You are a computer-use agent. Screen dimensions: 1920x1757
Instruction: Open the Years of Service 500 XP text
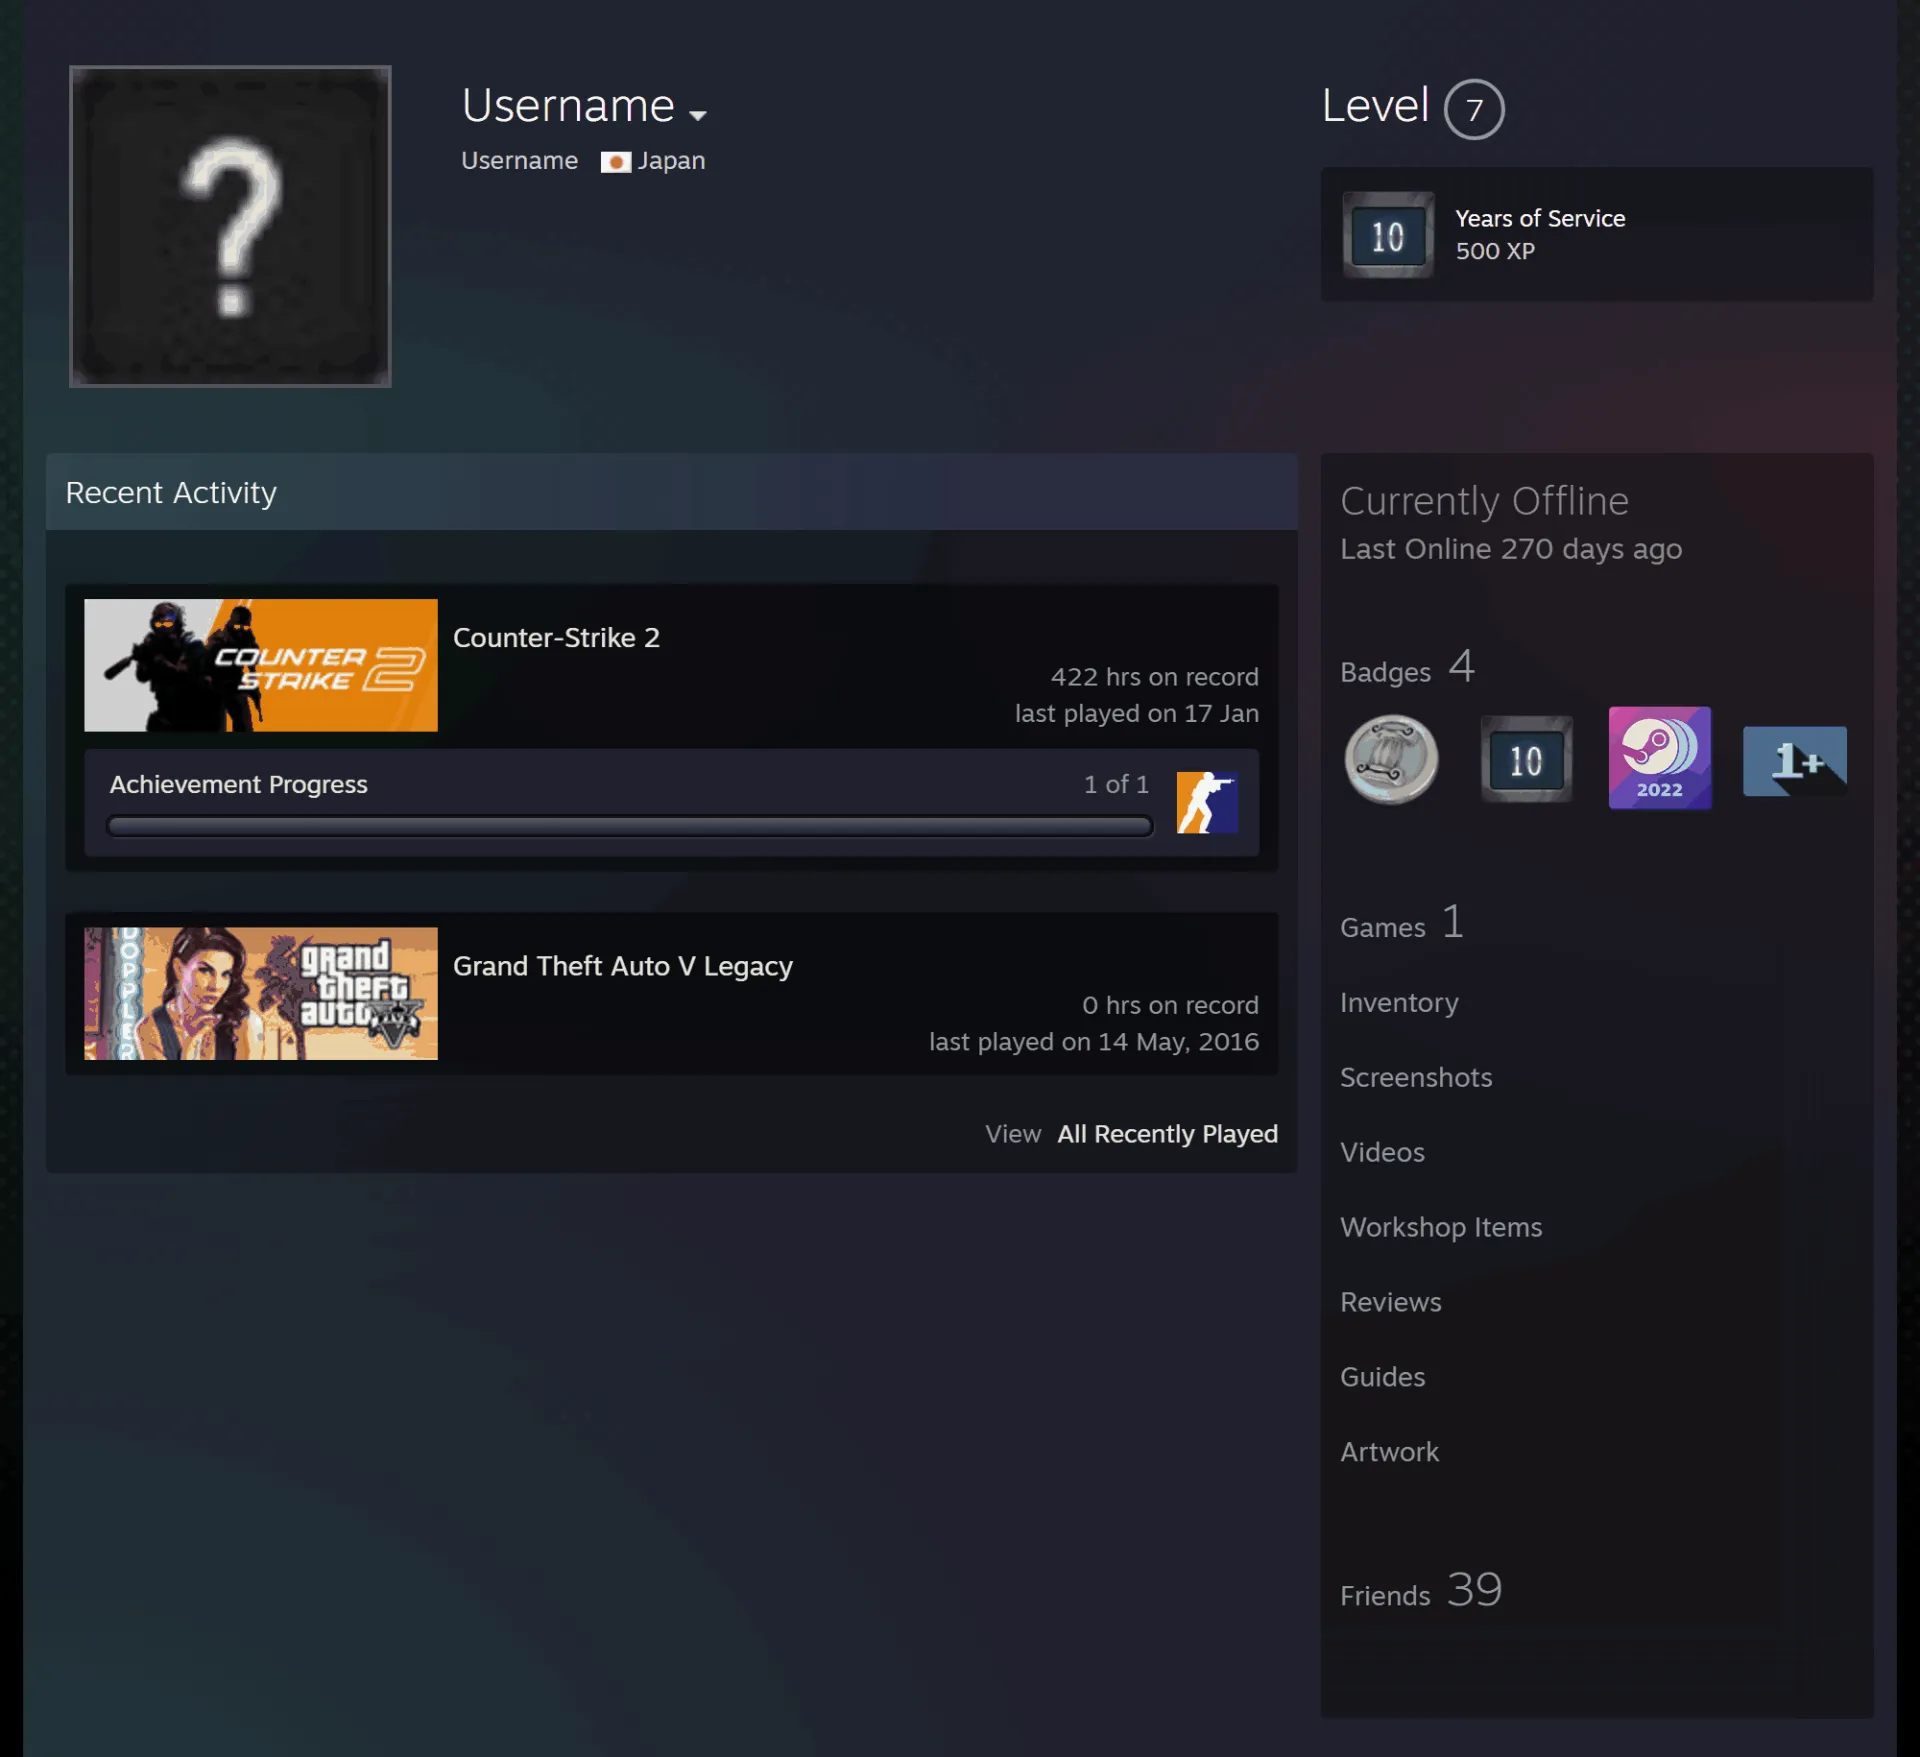pyautogui.click(x=1539, y=234)
